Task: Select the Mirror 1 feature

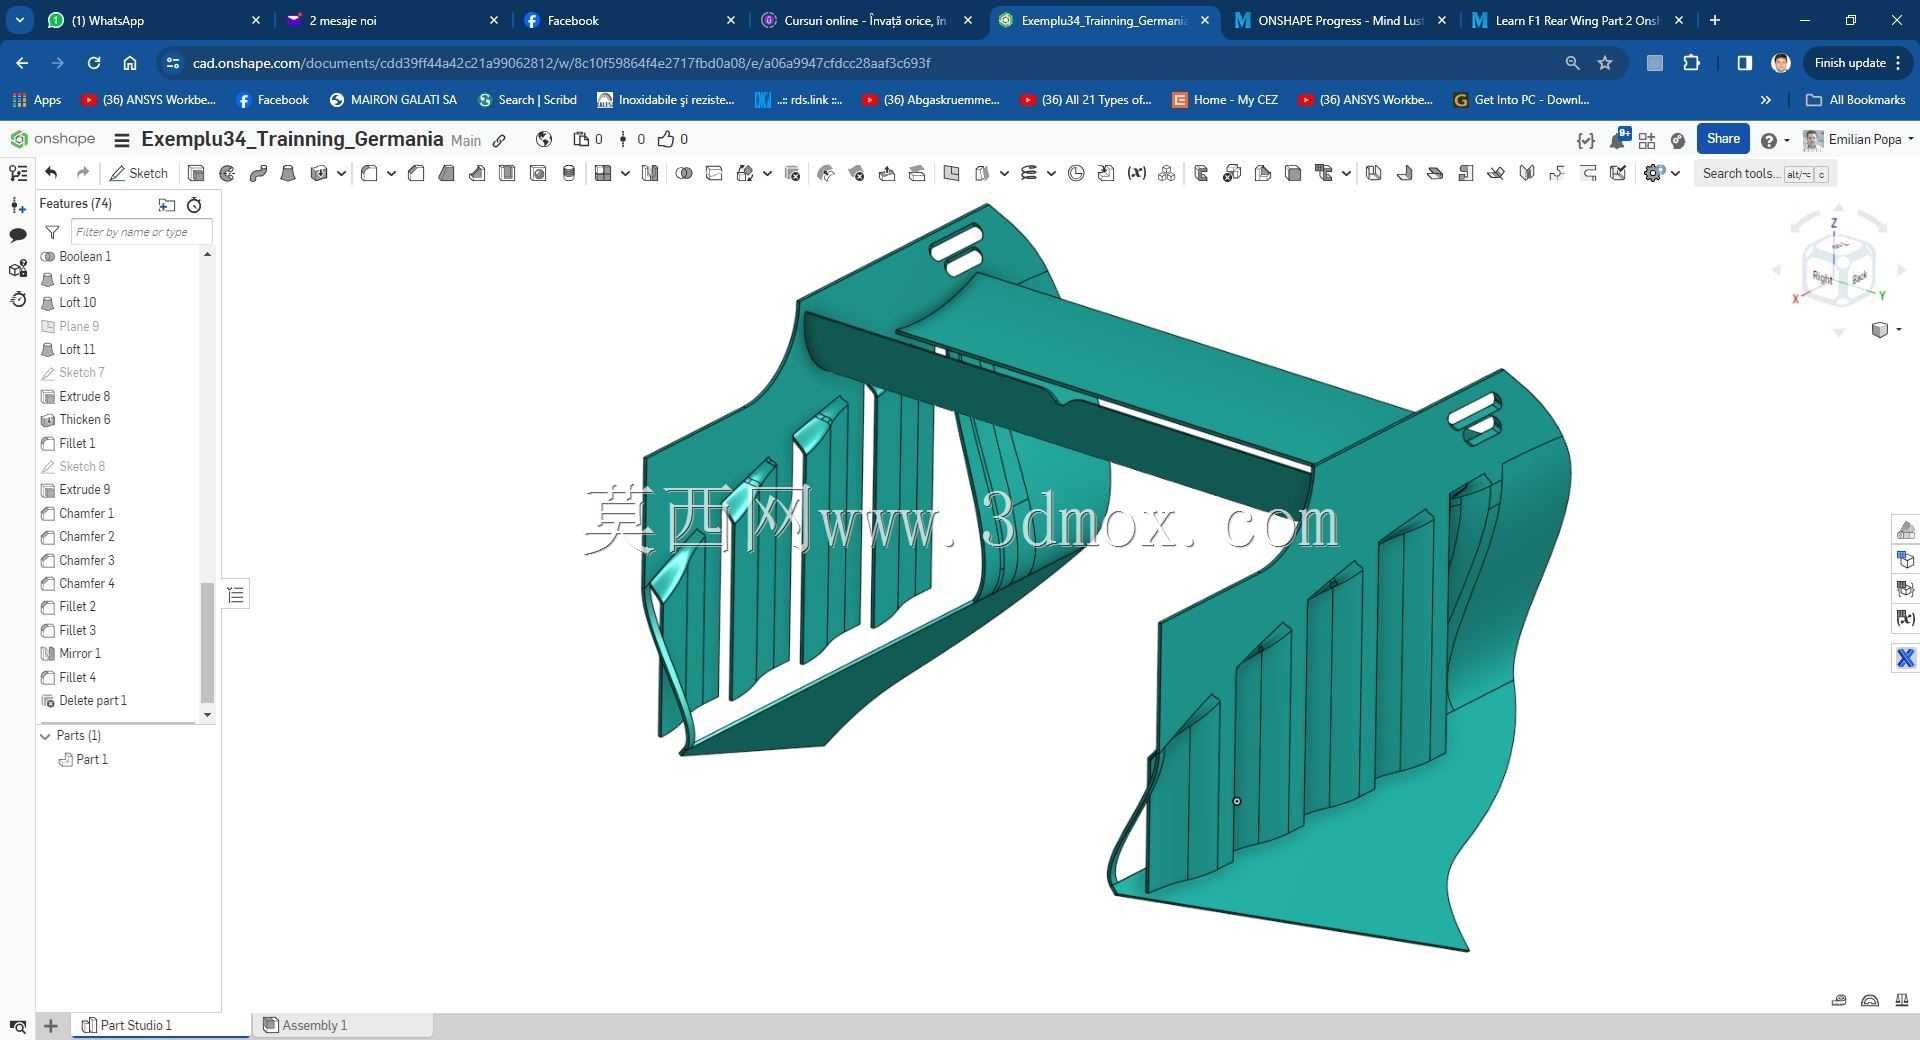Action: 80,654
